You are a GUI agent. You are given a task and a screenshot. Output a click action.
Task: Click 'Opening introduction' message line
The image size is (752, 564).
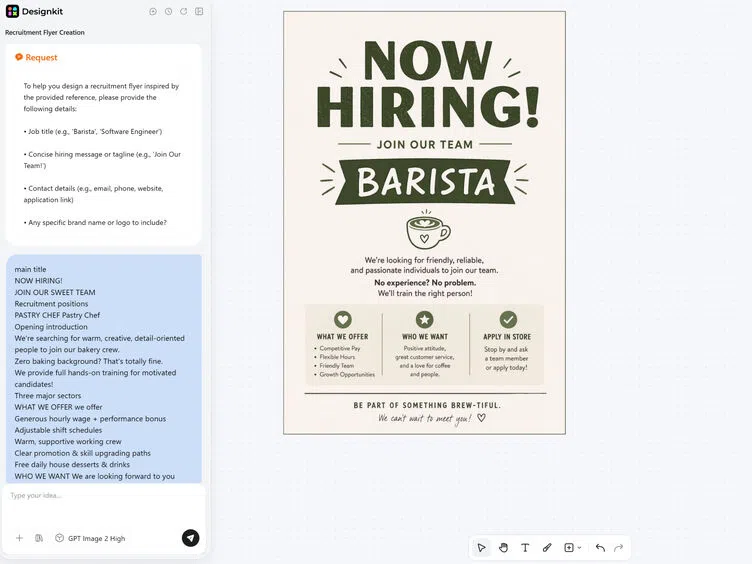click(x=51, y=327)
